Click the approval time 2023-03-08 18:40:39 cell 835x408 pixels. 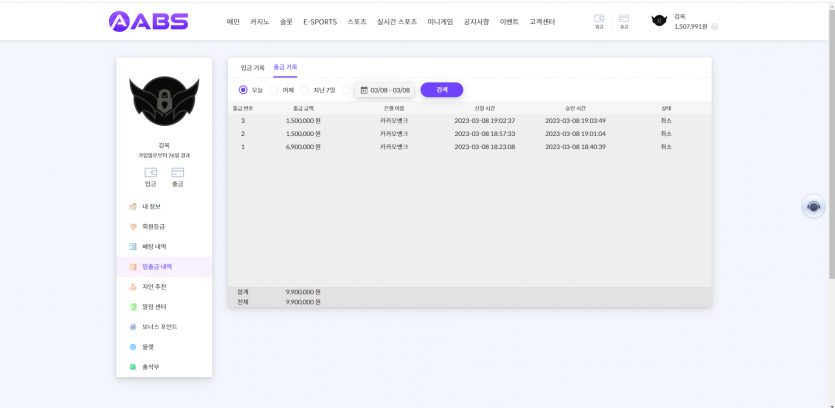click(575, 146)
